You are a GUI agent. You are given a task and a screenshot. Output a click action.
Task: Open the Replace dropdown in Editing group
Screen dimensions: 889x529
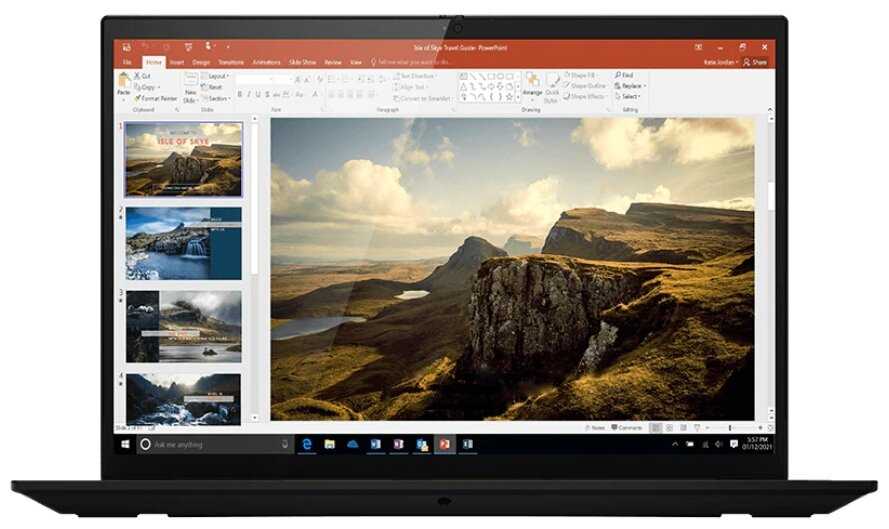click(630, 86)
